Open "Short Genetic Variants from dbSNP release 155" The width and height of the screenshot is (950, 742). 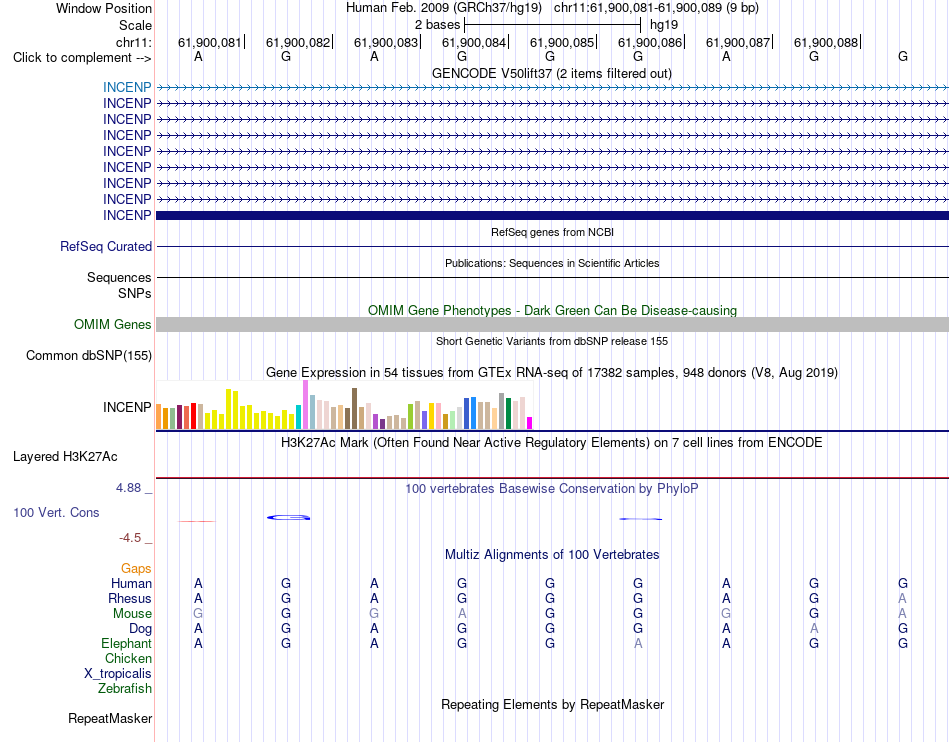point(552,341)
